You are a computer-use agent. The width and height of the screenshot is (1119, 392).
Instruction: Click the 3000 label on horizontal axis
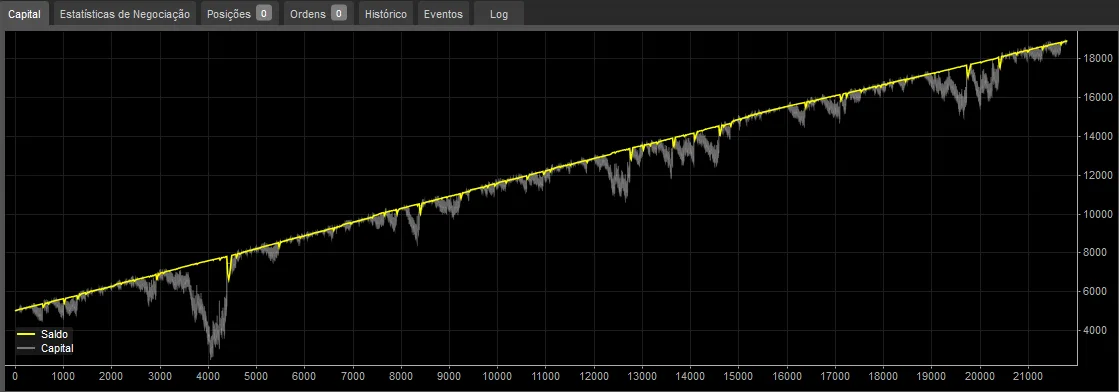(x=159, y=376)
